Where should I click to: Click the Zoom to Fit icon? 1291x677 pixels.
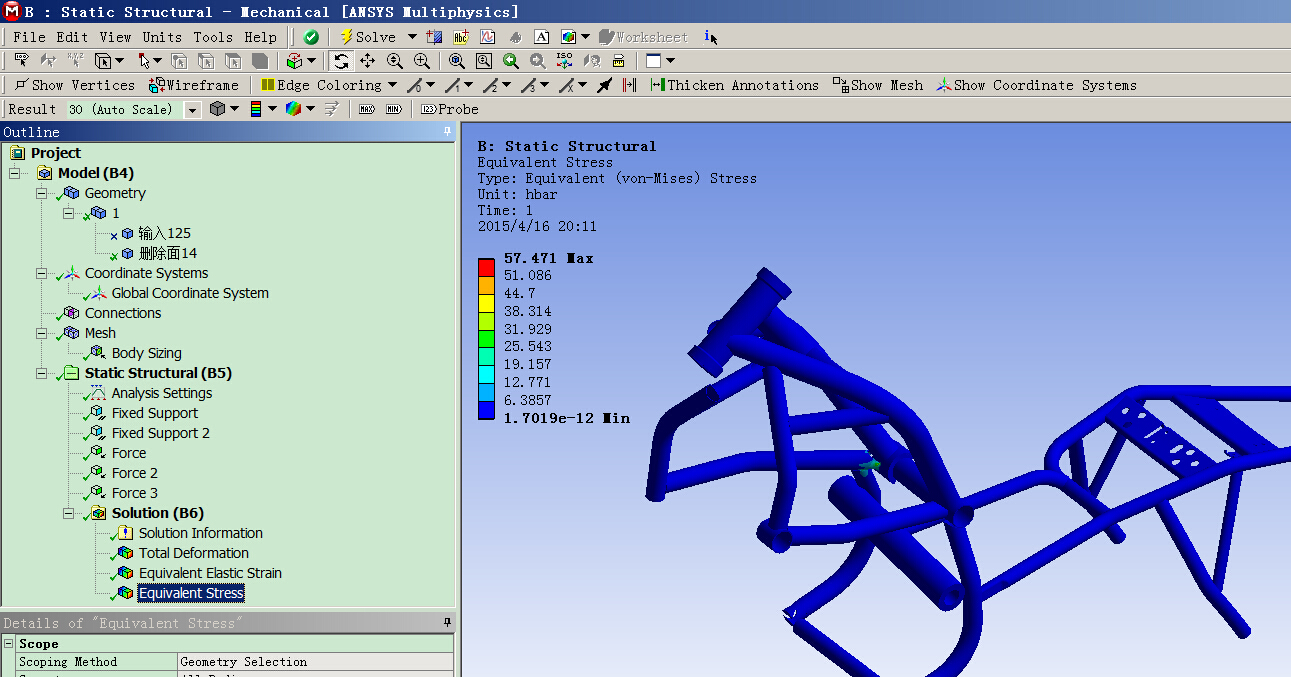click(x=456, y=61)
